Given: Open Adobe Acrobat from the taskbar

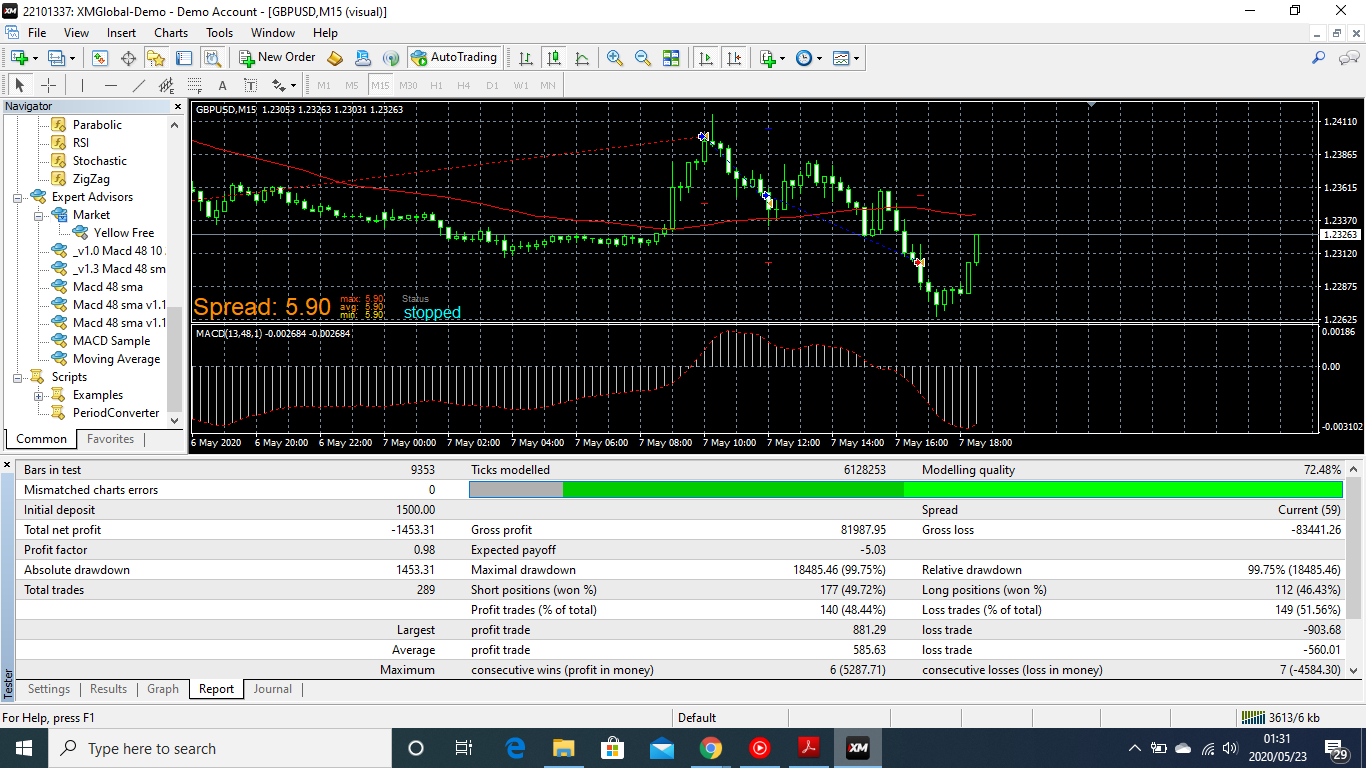Looking at the screenshot, I should point(809,748).
